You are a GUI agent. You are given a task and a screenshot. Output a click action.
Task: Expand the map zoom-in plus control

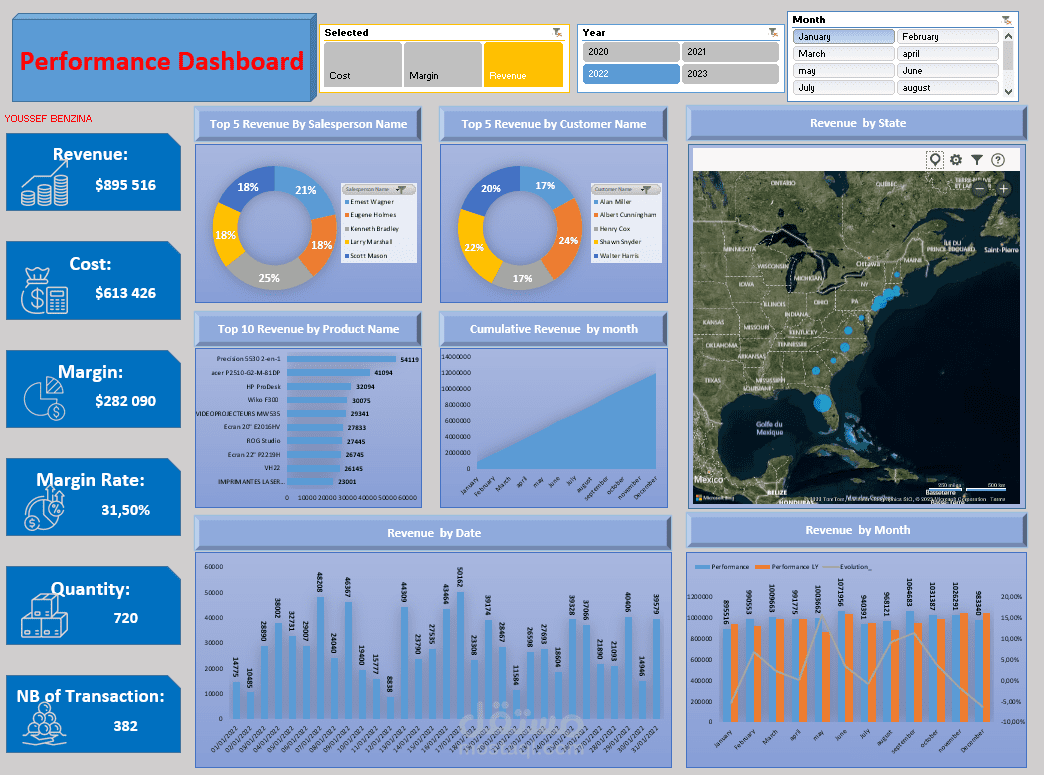point(1004,188)
